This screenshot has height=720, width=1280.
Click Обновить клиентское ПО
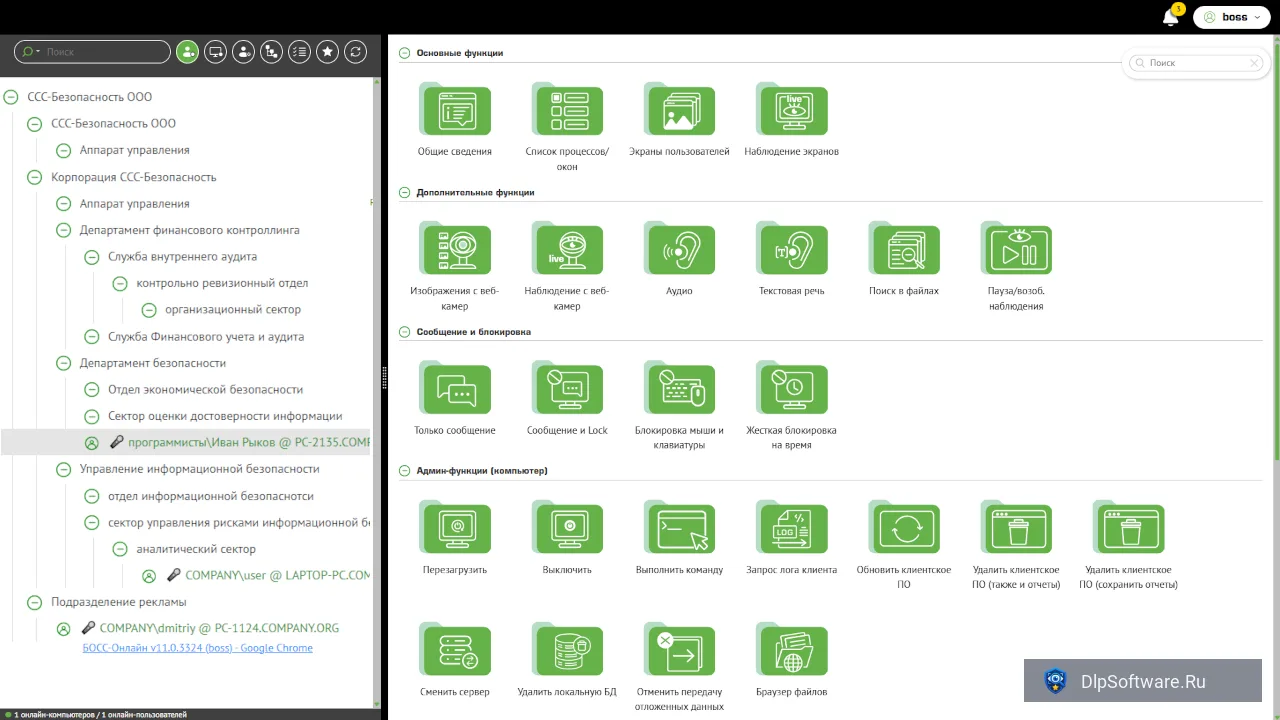(904, 527)
